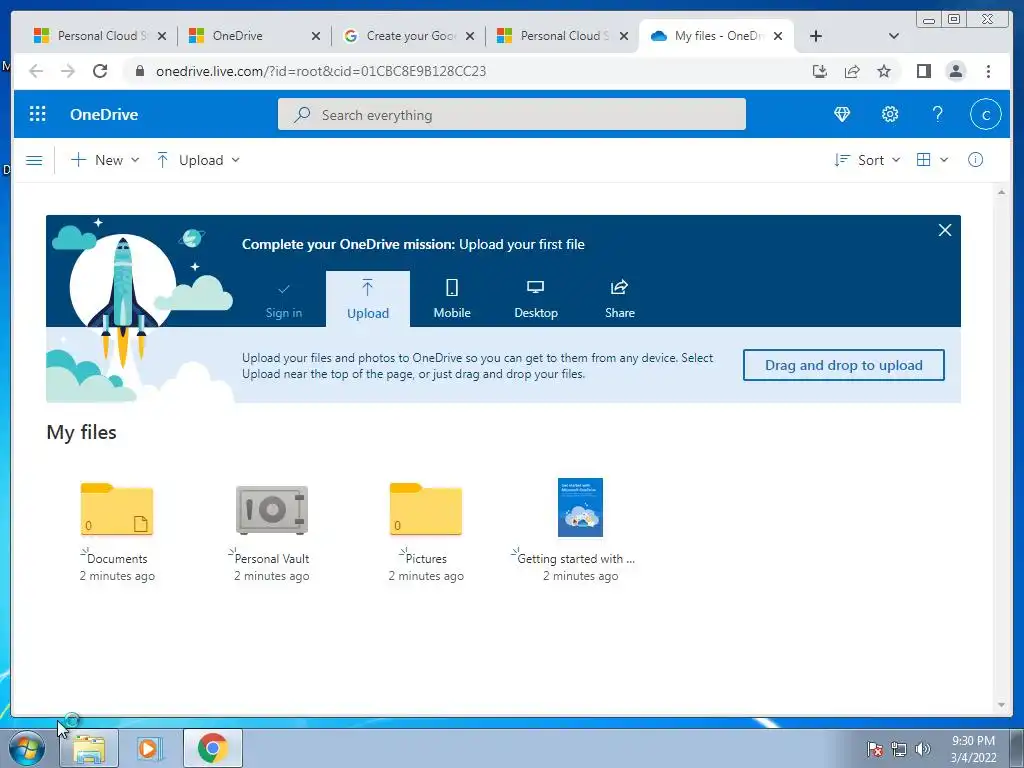This screenshot has height=768, width=1024.
Task: Expand the view options chevron
Action: 944,160
